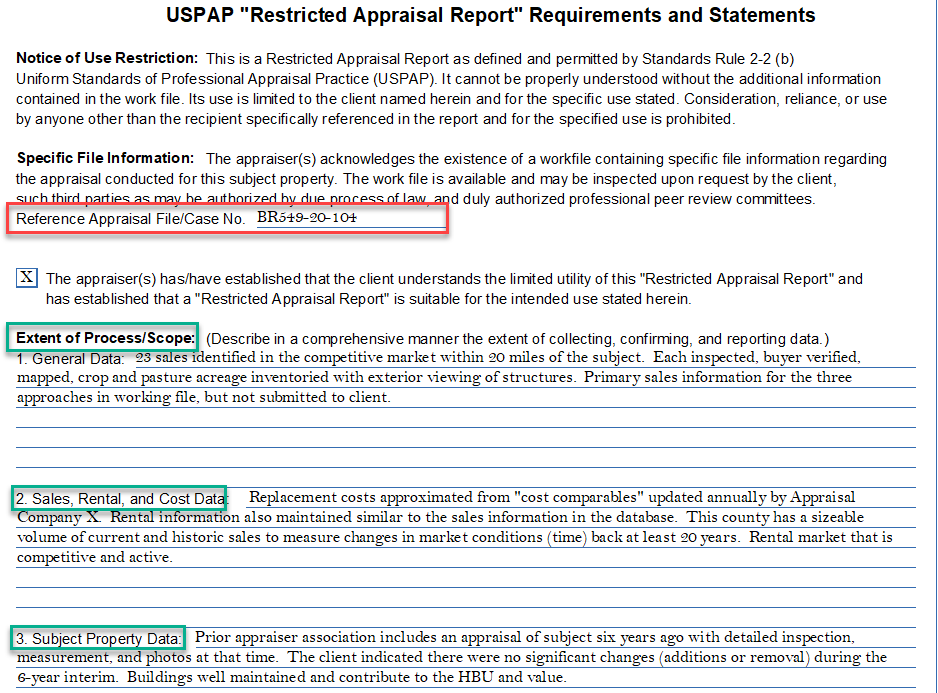
Task: Click the 'Specific File Information:' heading
Action: 105,158
